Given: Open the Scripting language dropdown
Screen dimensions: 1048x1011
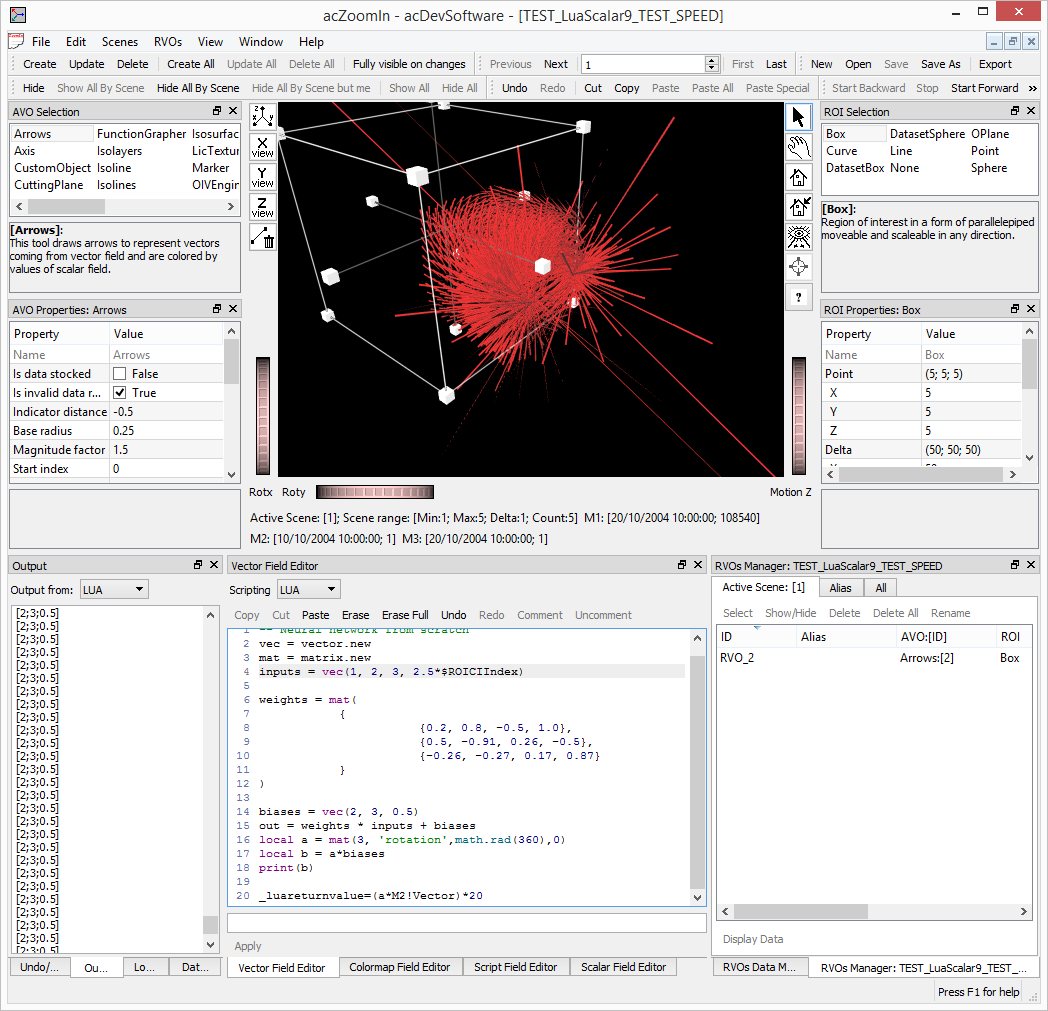Looking at the screenshot, I should (307, 590).
